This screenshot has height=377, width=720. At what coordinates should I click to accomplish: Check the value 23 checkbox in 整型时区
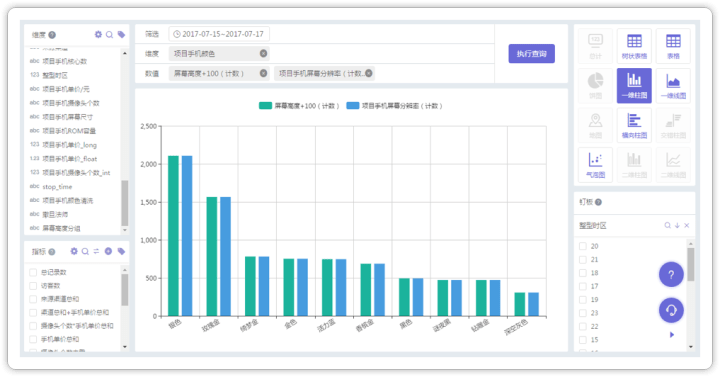coord(583,313)
